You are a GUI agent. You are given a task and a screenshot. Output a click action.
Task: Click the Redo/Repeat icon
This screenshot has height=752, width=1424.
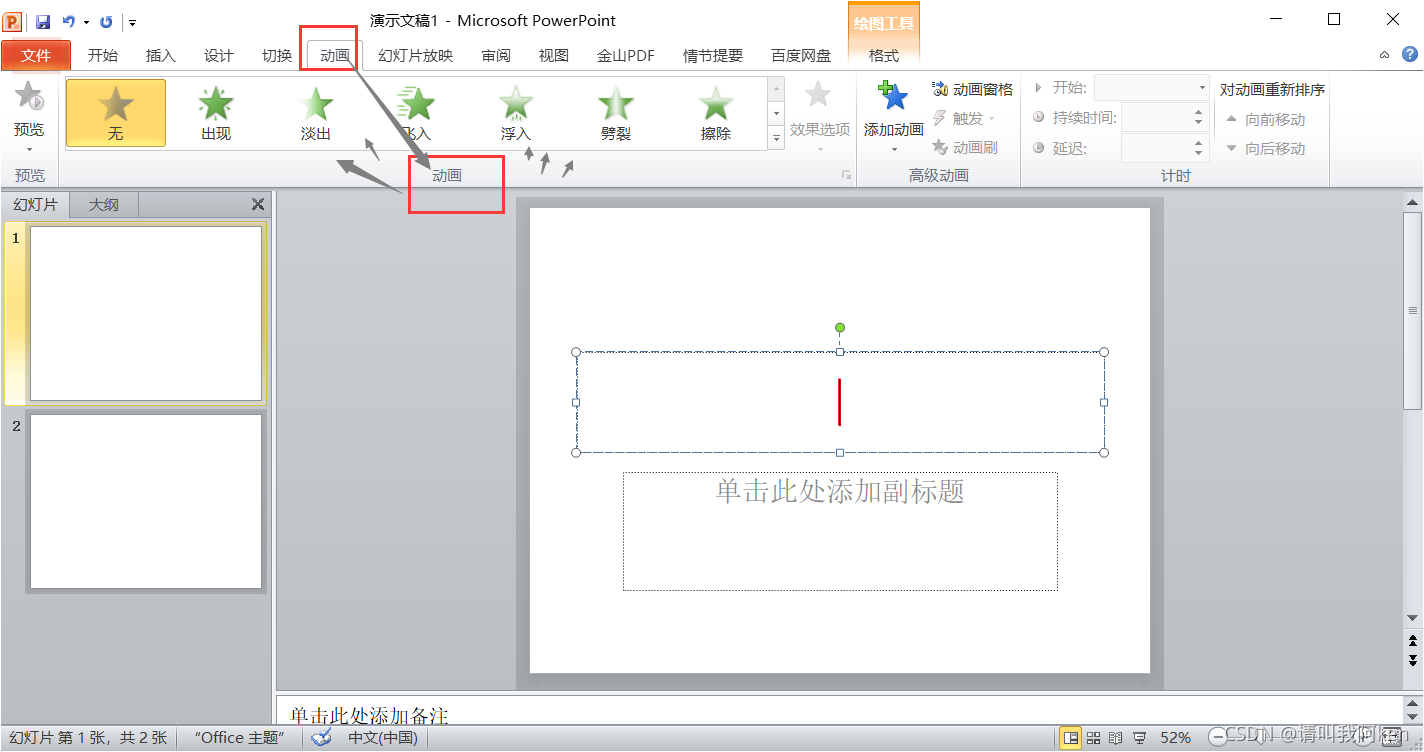(x=106, y=21)
